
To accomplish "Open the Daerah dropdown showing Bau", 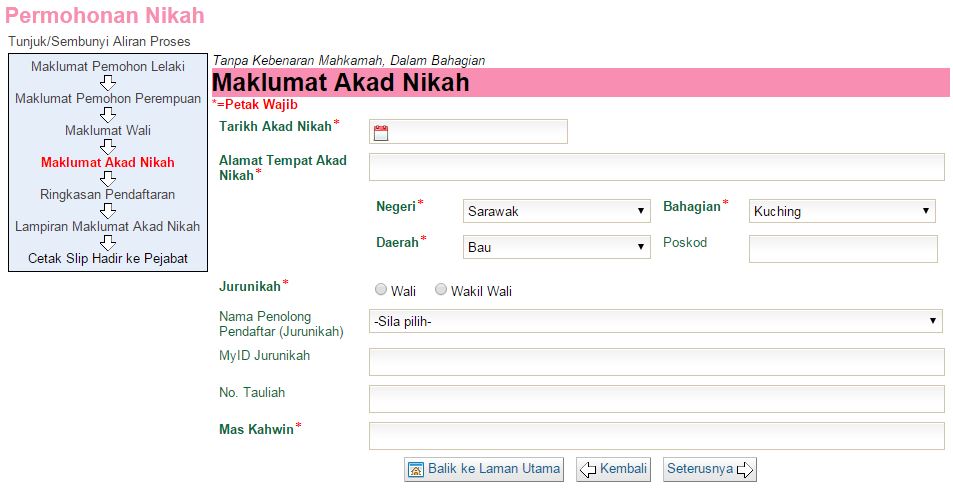I will tap(557, 247).
